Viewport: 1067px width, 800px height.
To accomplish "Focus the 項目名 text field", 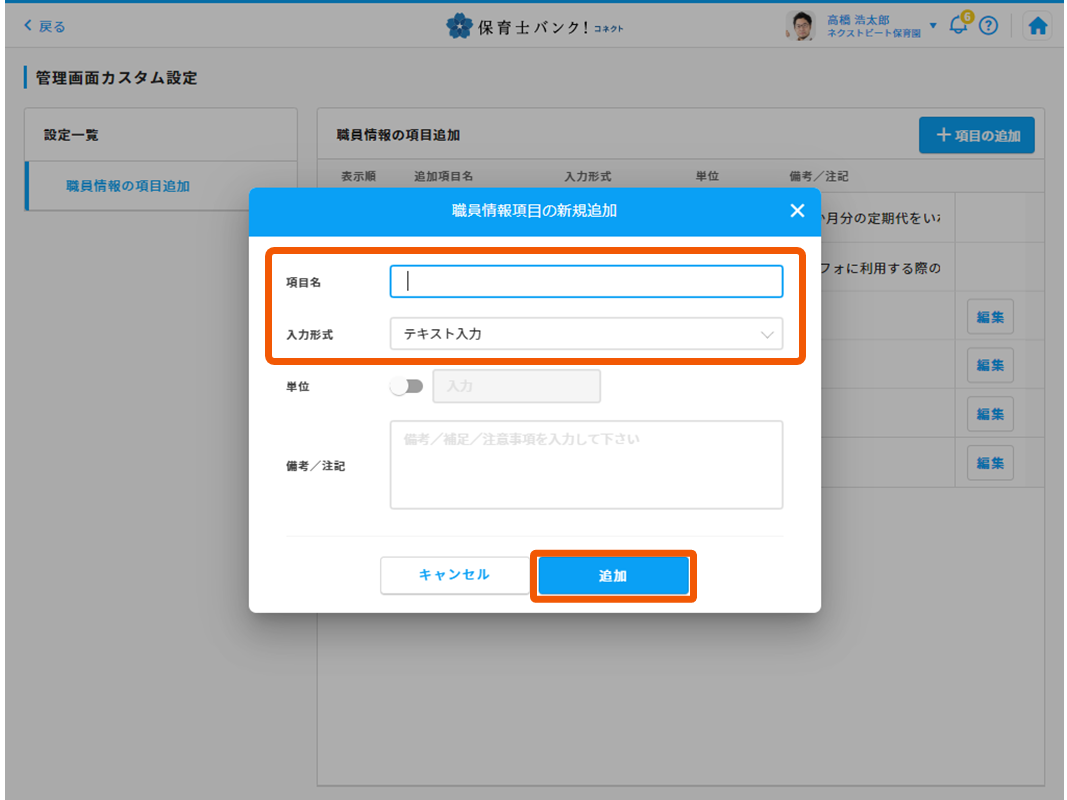I will click(586, 282).
